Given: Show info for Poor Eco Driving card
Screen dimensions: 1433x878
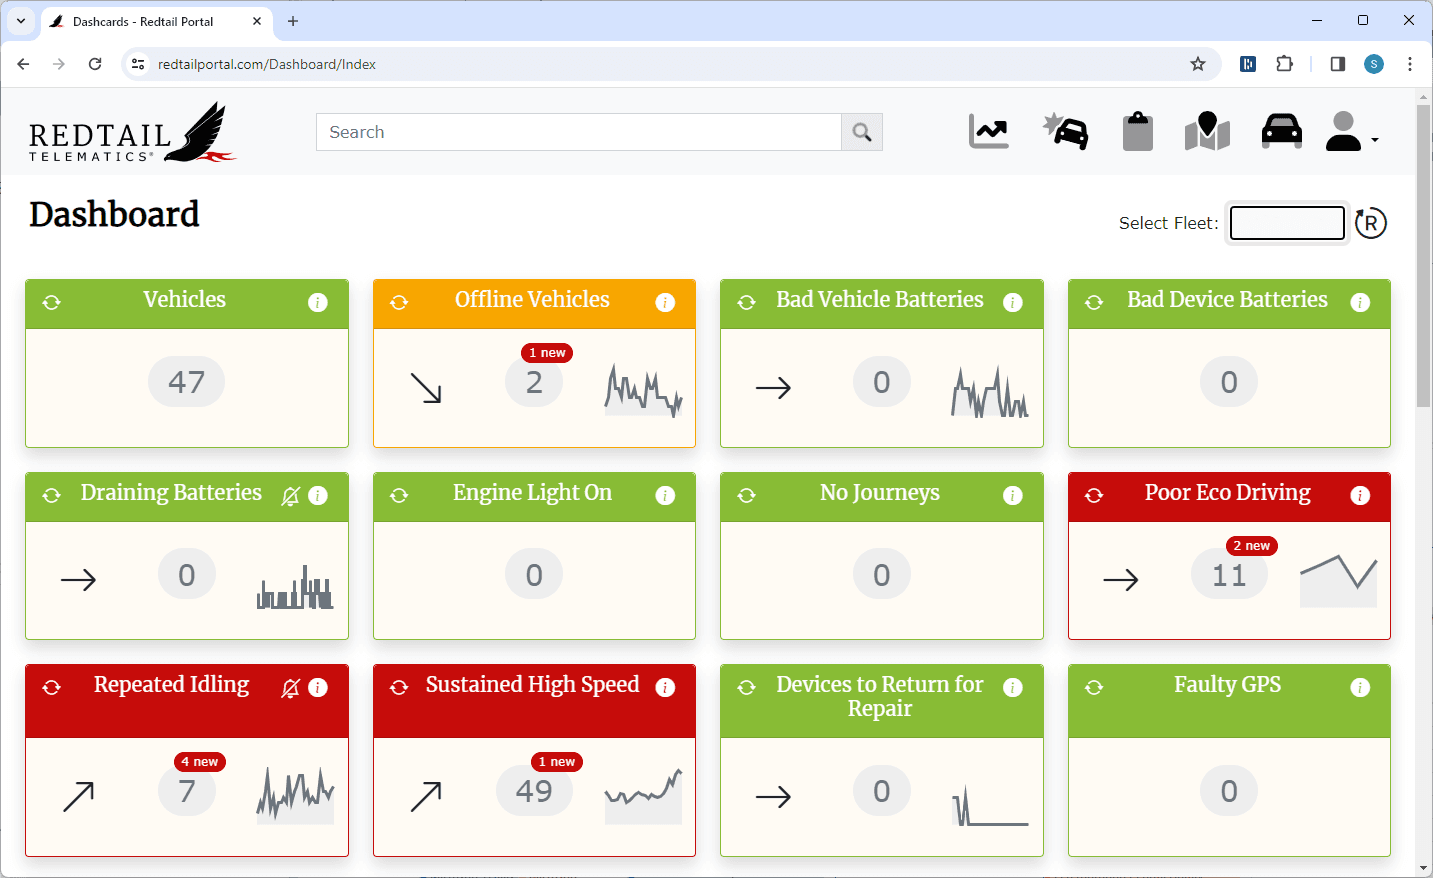Looking at the screenshot, I should 1360,495.
